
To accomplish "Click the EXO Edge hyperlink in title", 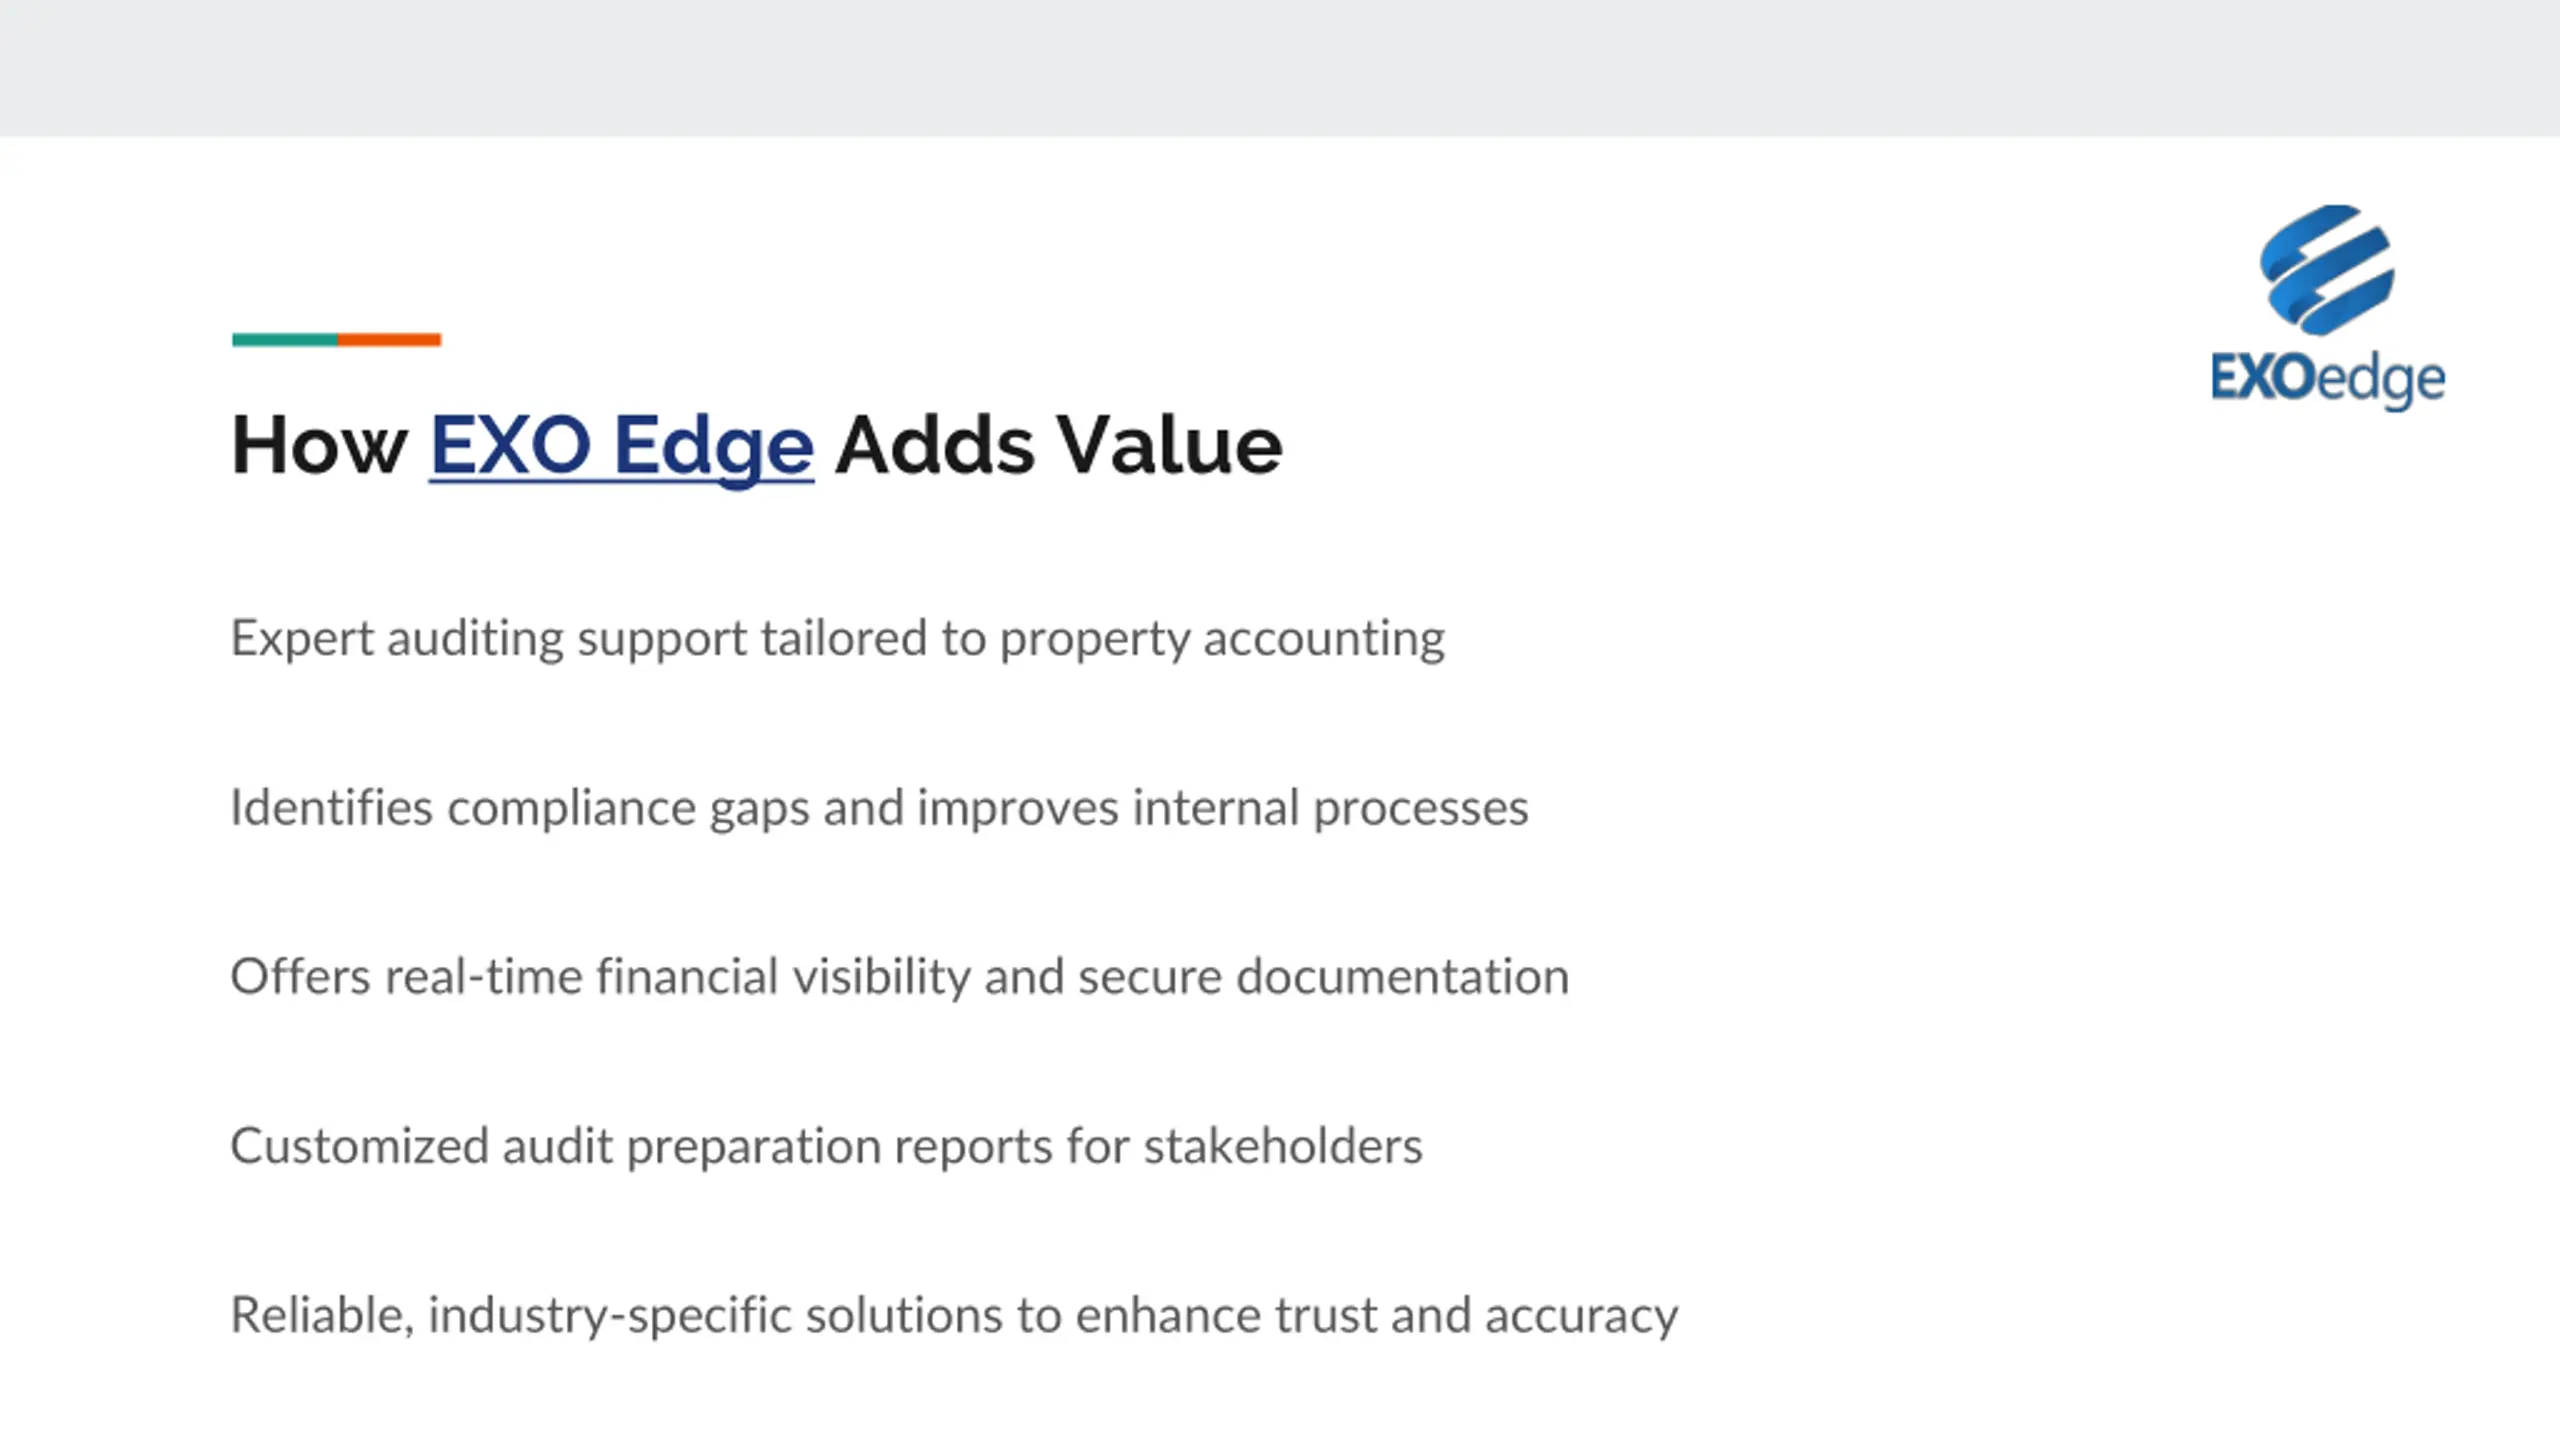I will [621, 445].
